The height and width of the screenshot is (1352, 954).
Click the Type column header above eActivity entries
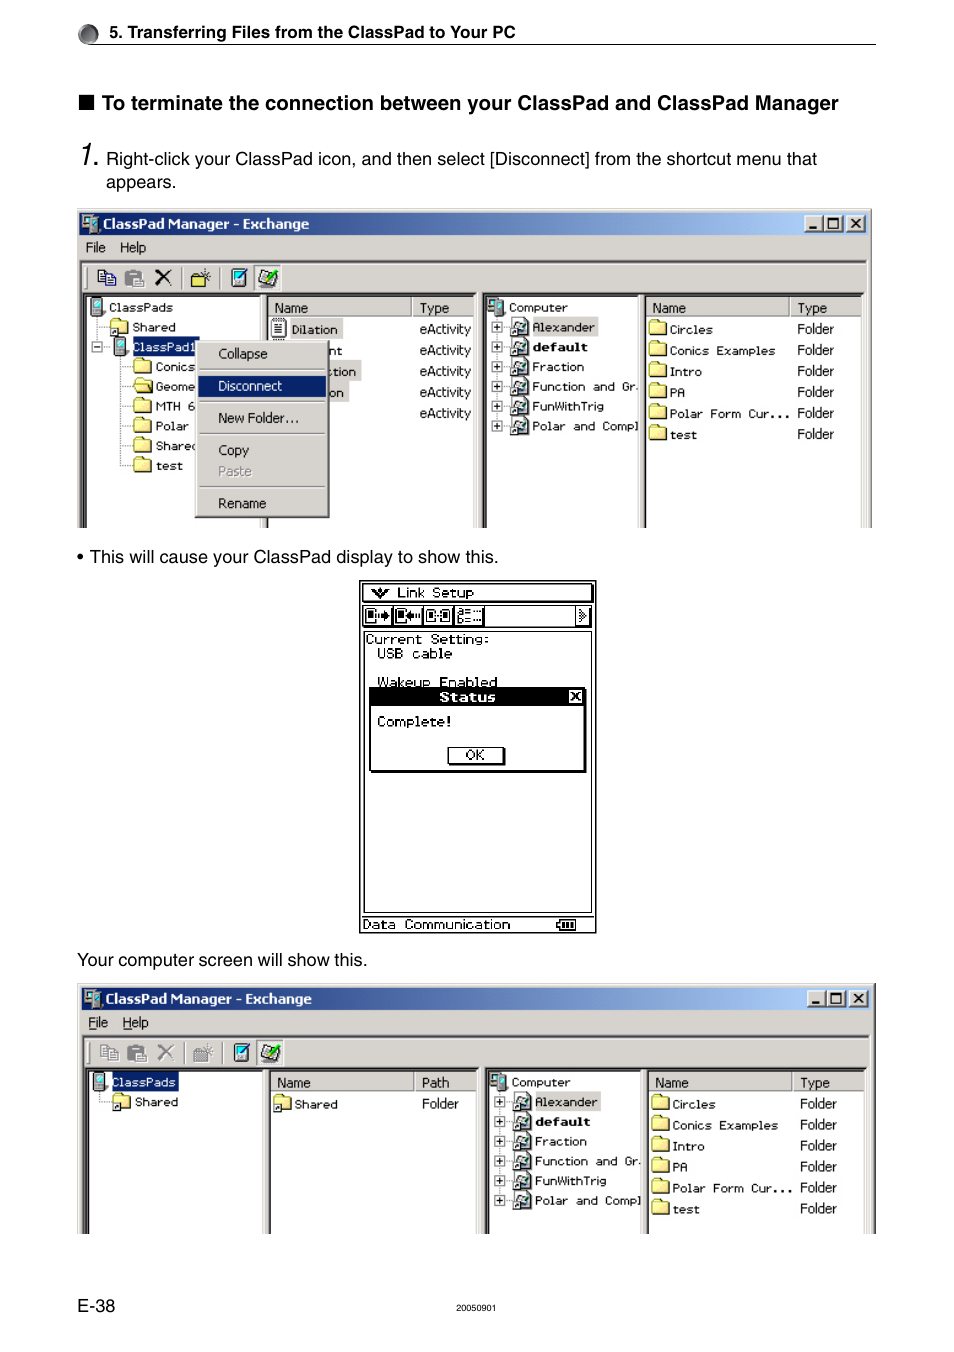click(x=443, y=308)
